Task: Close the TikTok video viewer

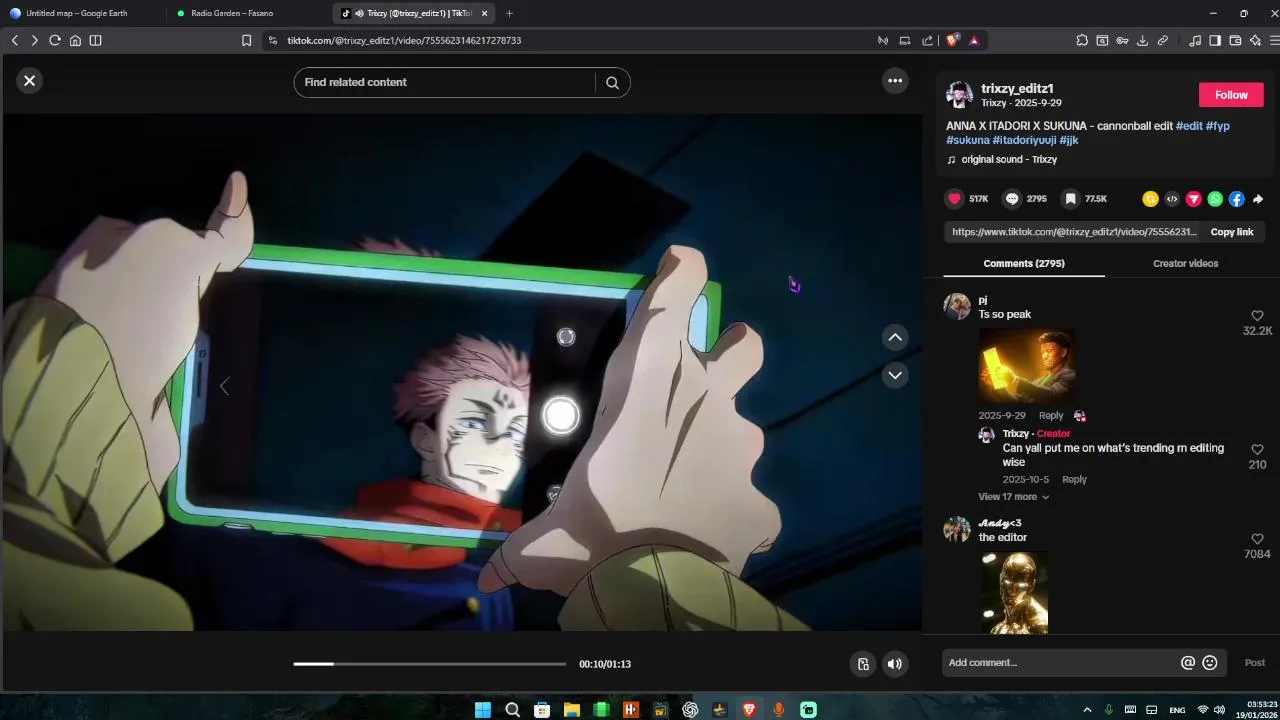Action: [29, 81]
